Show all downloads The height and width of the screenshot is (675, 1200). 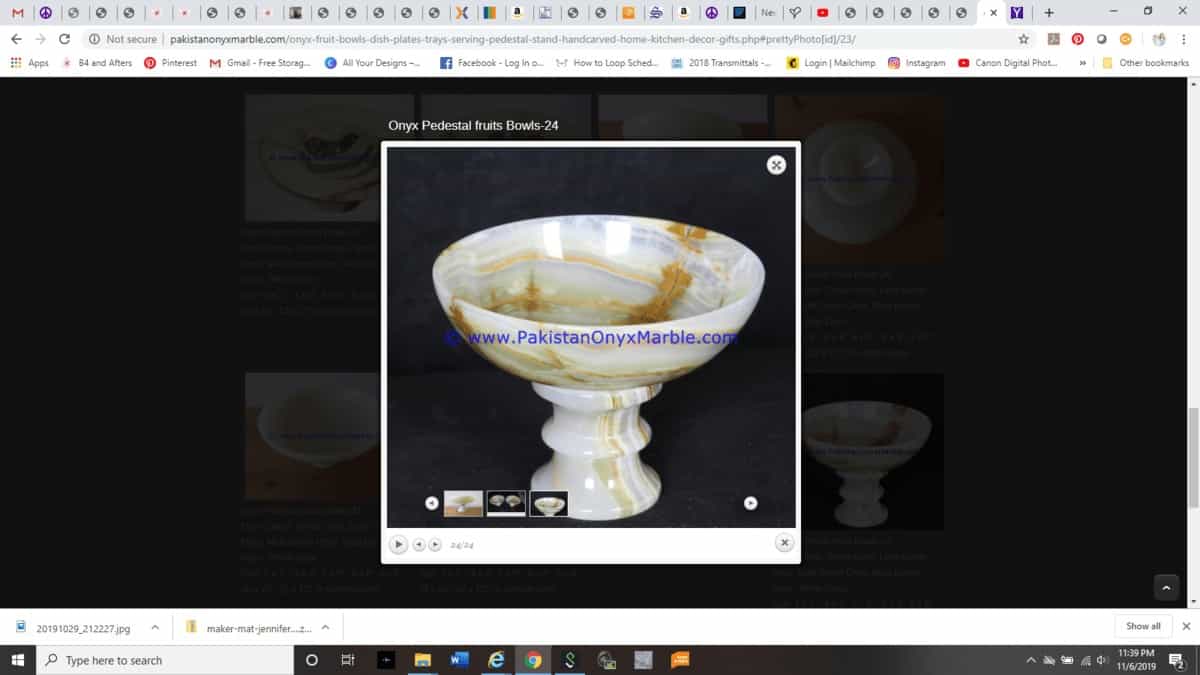tap(1143, 626)
